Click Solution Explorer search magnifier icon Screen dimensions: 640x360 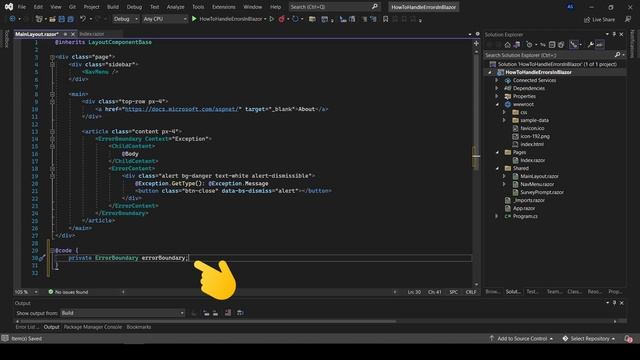coord(618,55)
